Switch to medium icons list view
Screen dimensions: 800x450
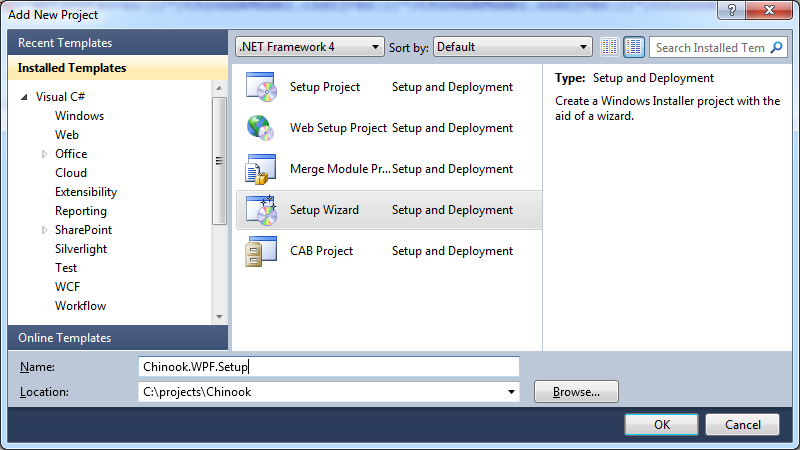click(634, 47)
